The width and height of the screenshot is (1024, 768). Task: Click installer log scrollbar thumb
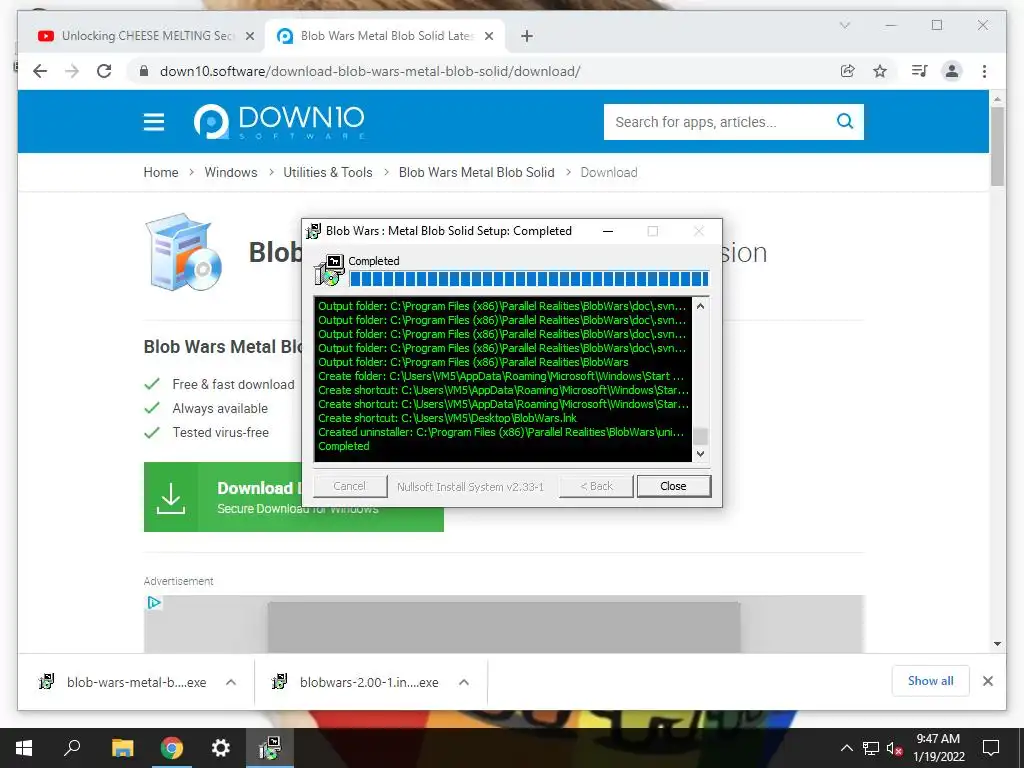(x=700, y=436)
